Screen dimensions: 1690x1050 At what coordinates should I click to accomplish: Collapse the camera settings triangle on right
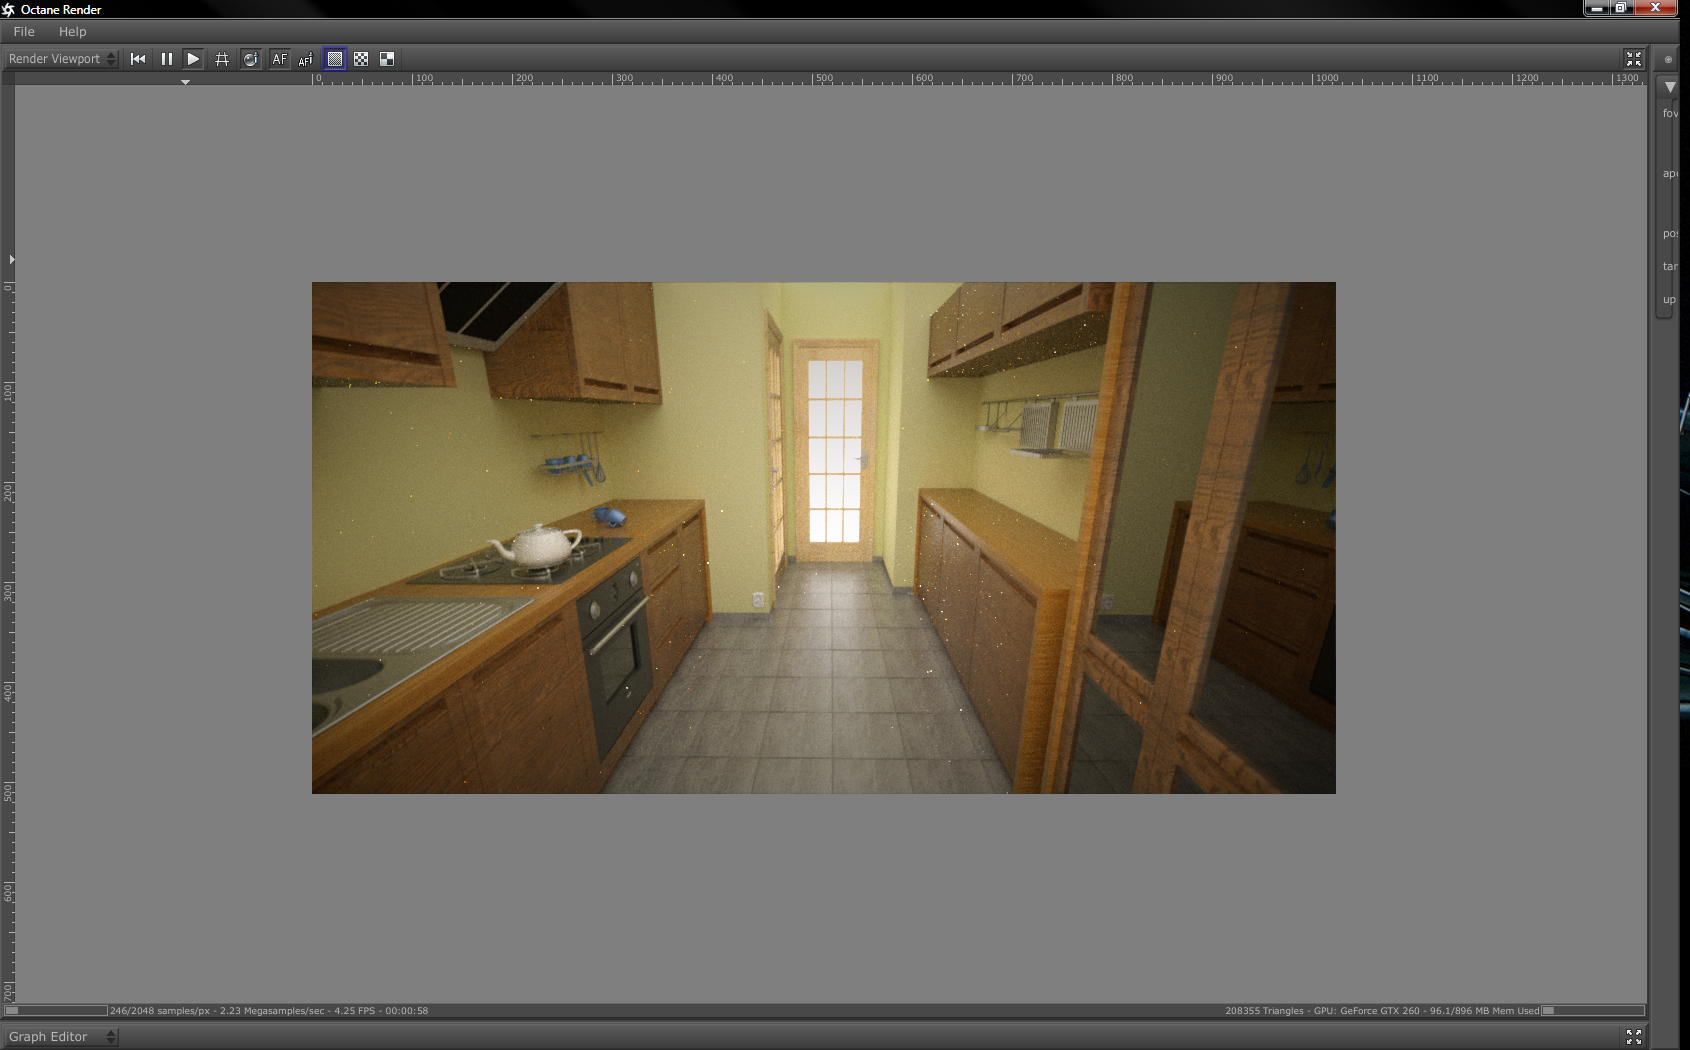[x=1669, y=87]
